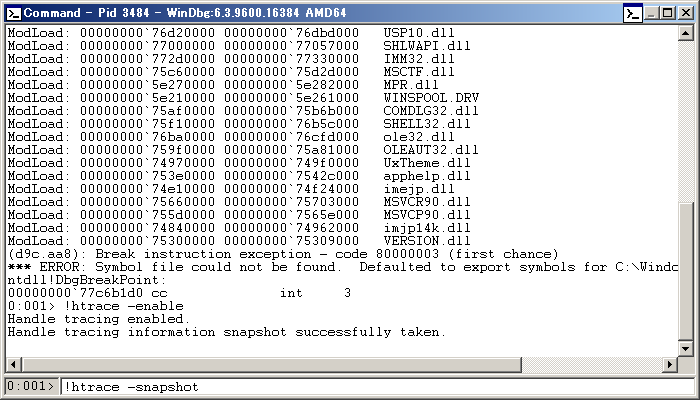Click 'Handle tracing enabled.' output line
This screenshot has width=700, height=400.
coord(99,319)
